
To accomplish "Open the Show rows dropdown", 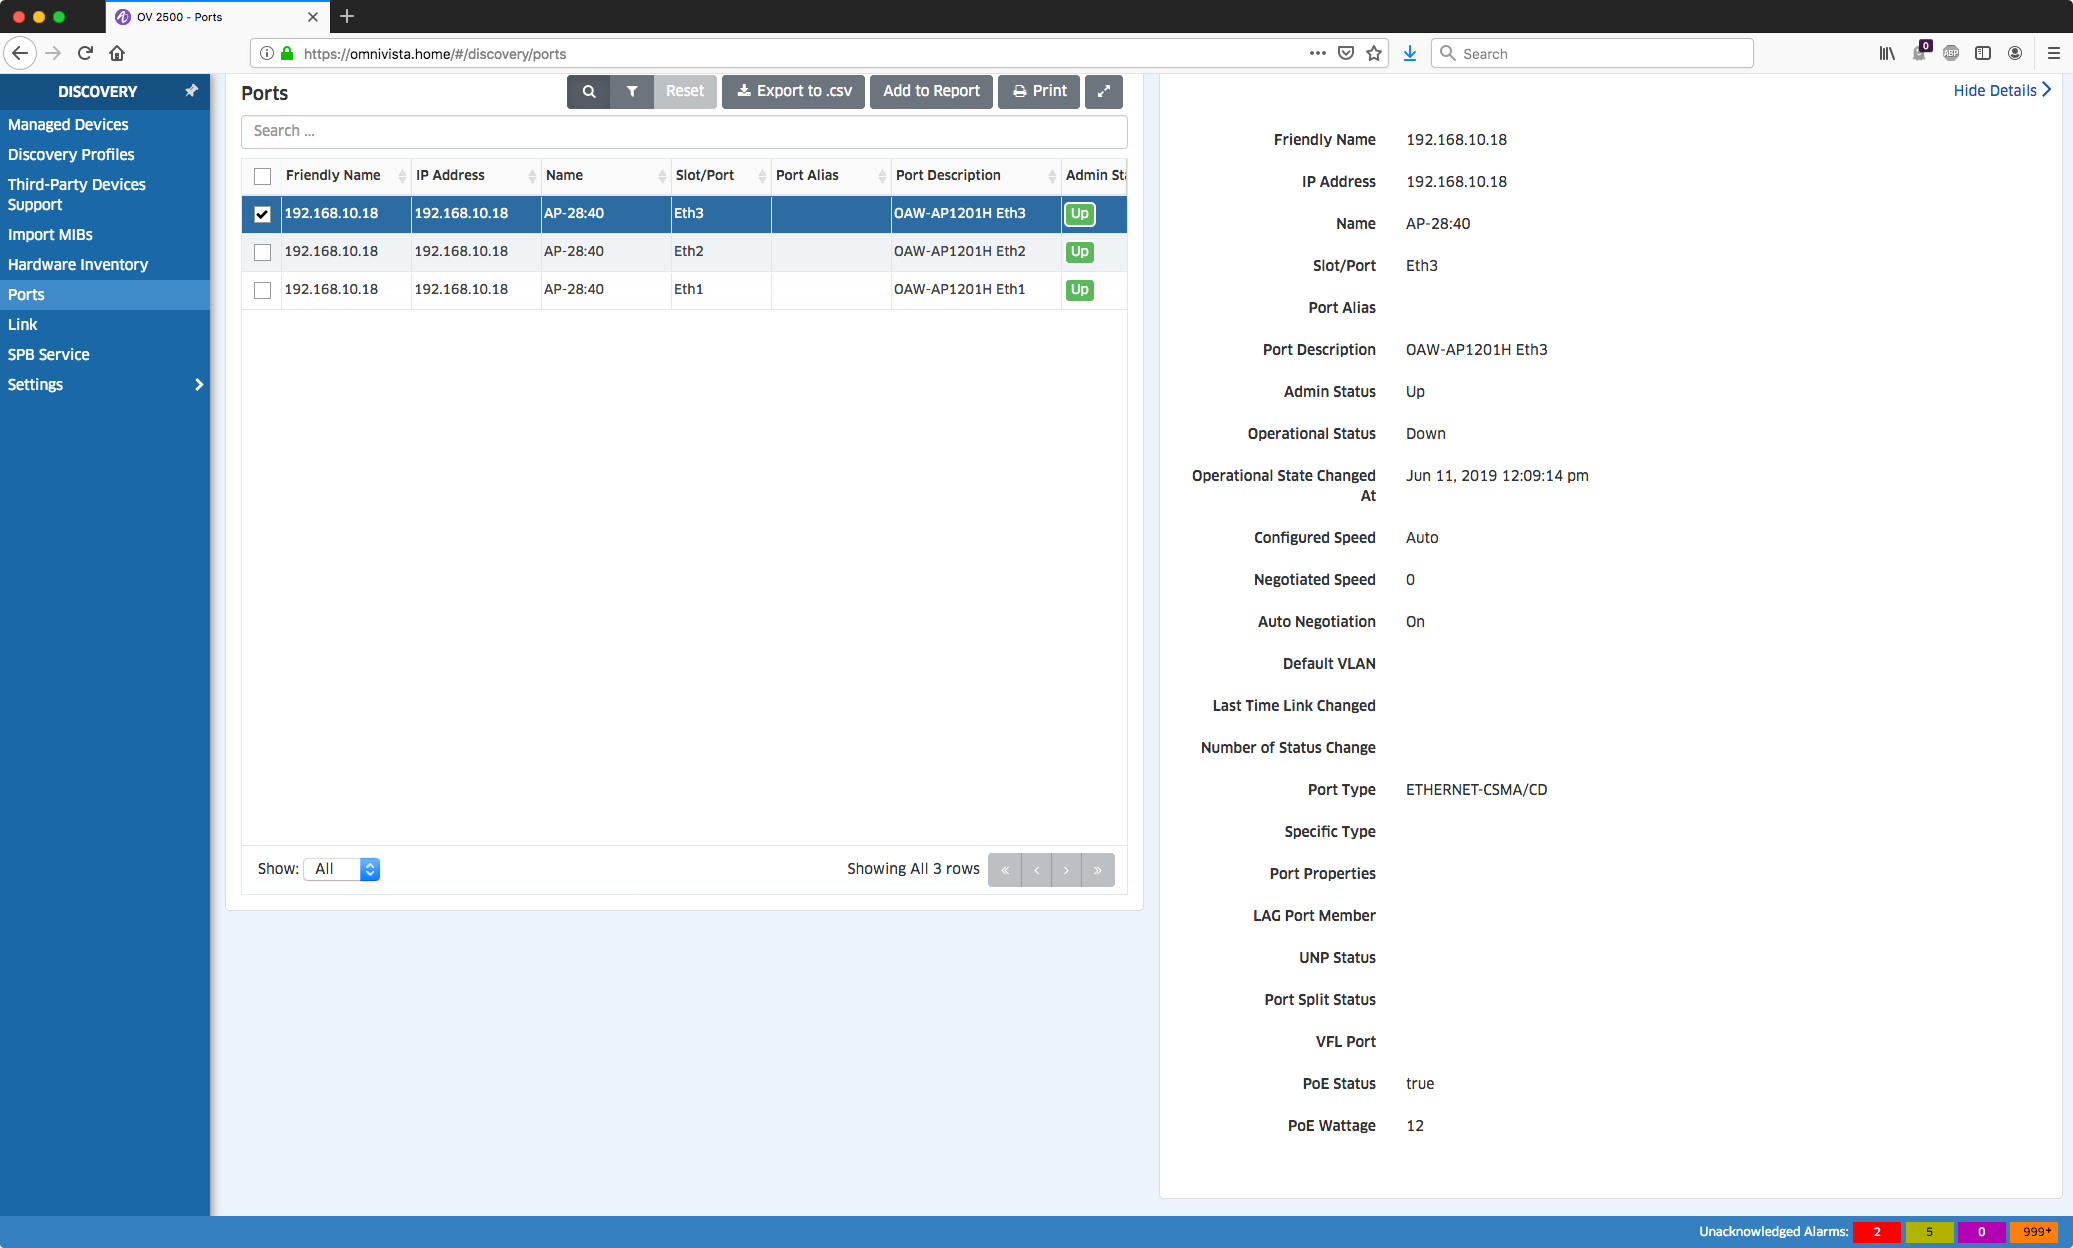I will point(341,869).
